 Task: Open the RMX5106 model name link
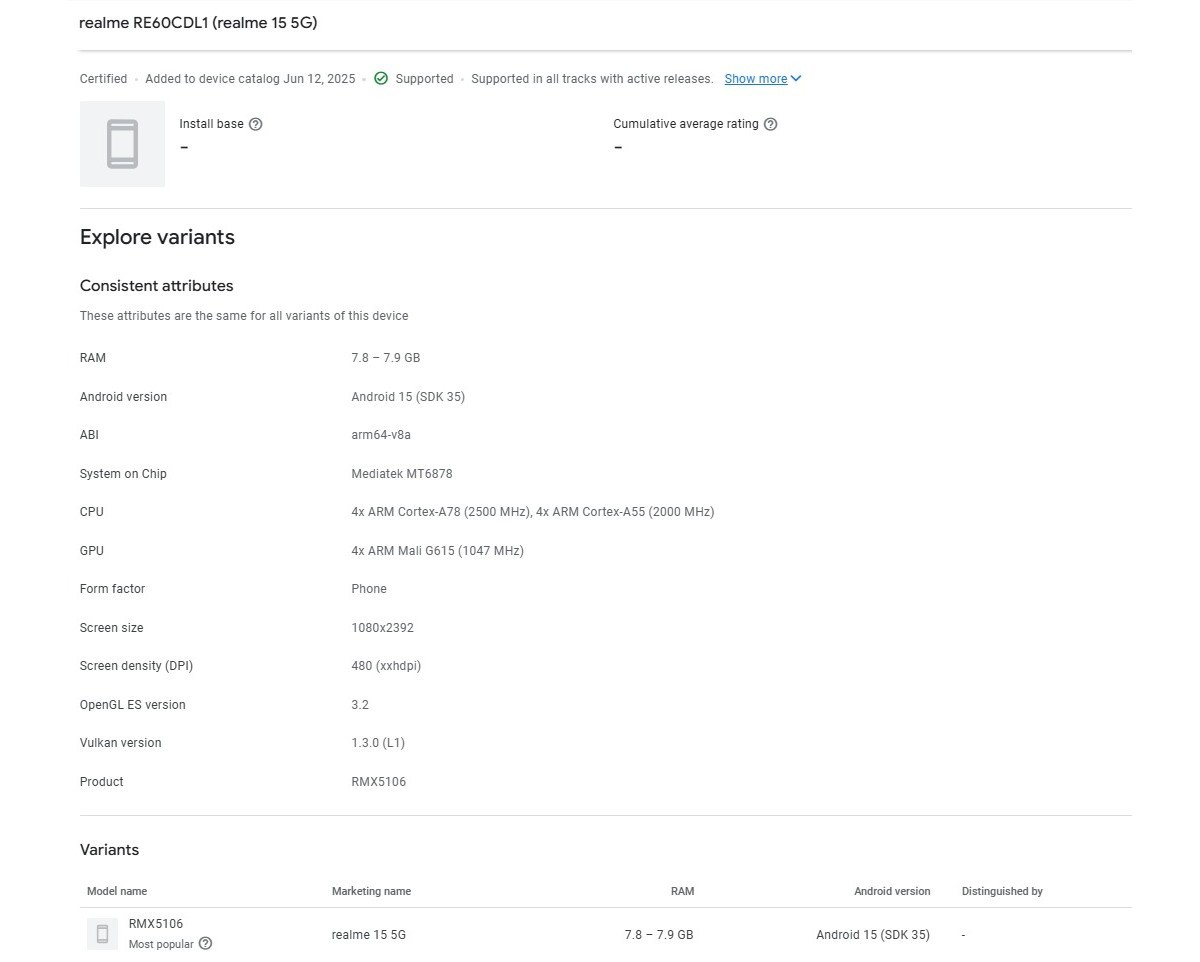pyautogui.click(x=155, y=923)
